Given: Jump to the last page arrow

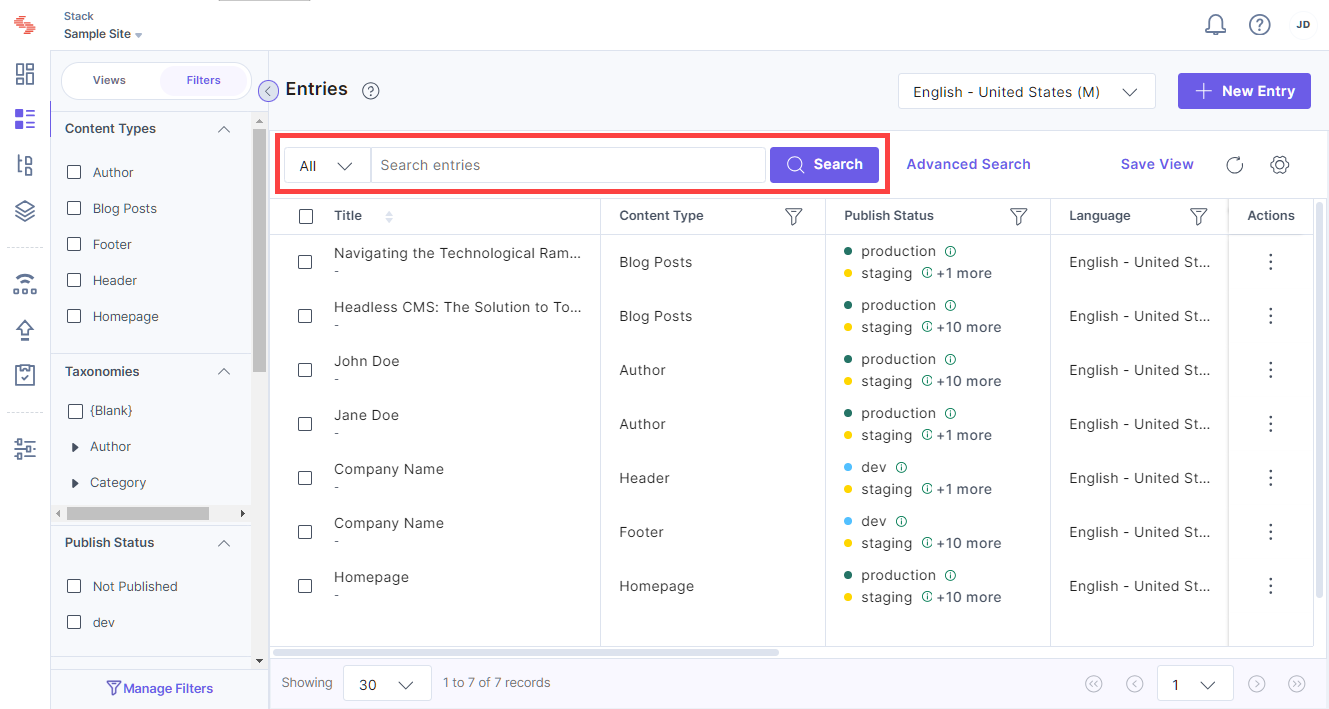Looking at the screenshot, I should click(x=1297, y=684).
